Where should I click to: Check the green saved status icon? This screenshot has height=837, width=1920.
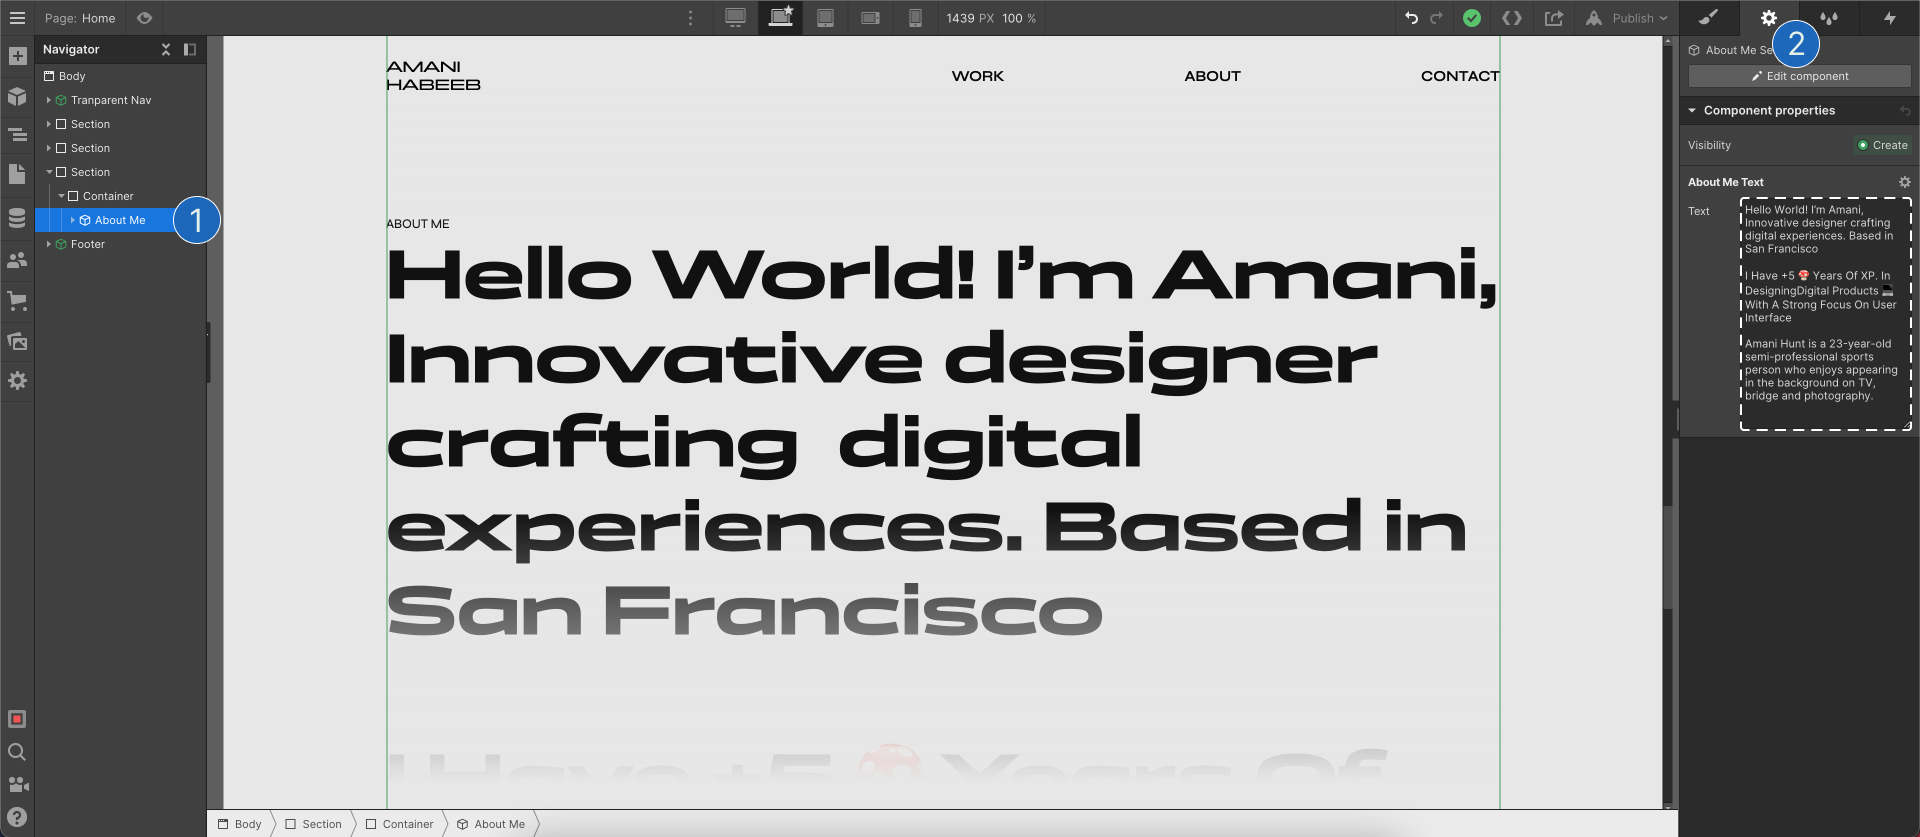pyautogui.click(x=1472, y=18)
